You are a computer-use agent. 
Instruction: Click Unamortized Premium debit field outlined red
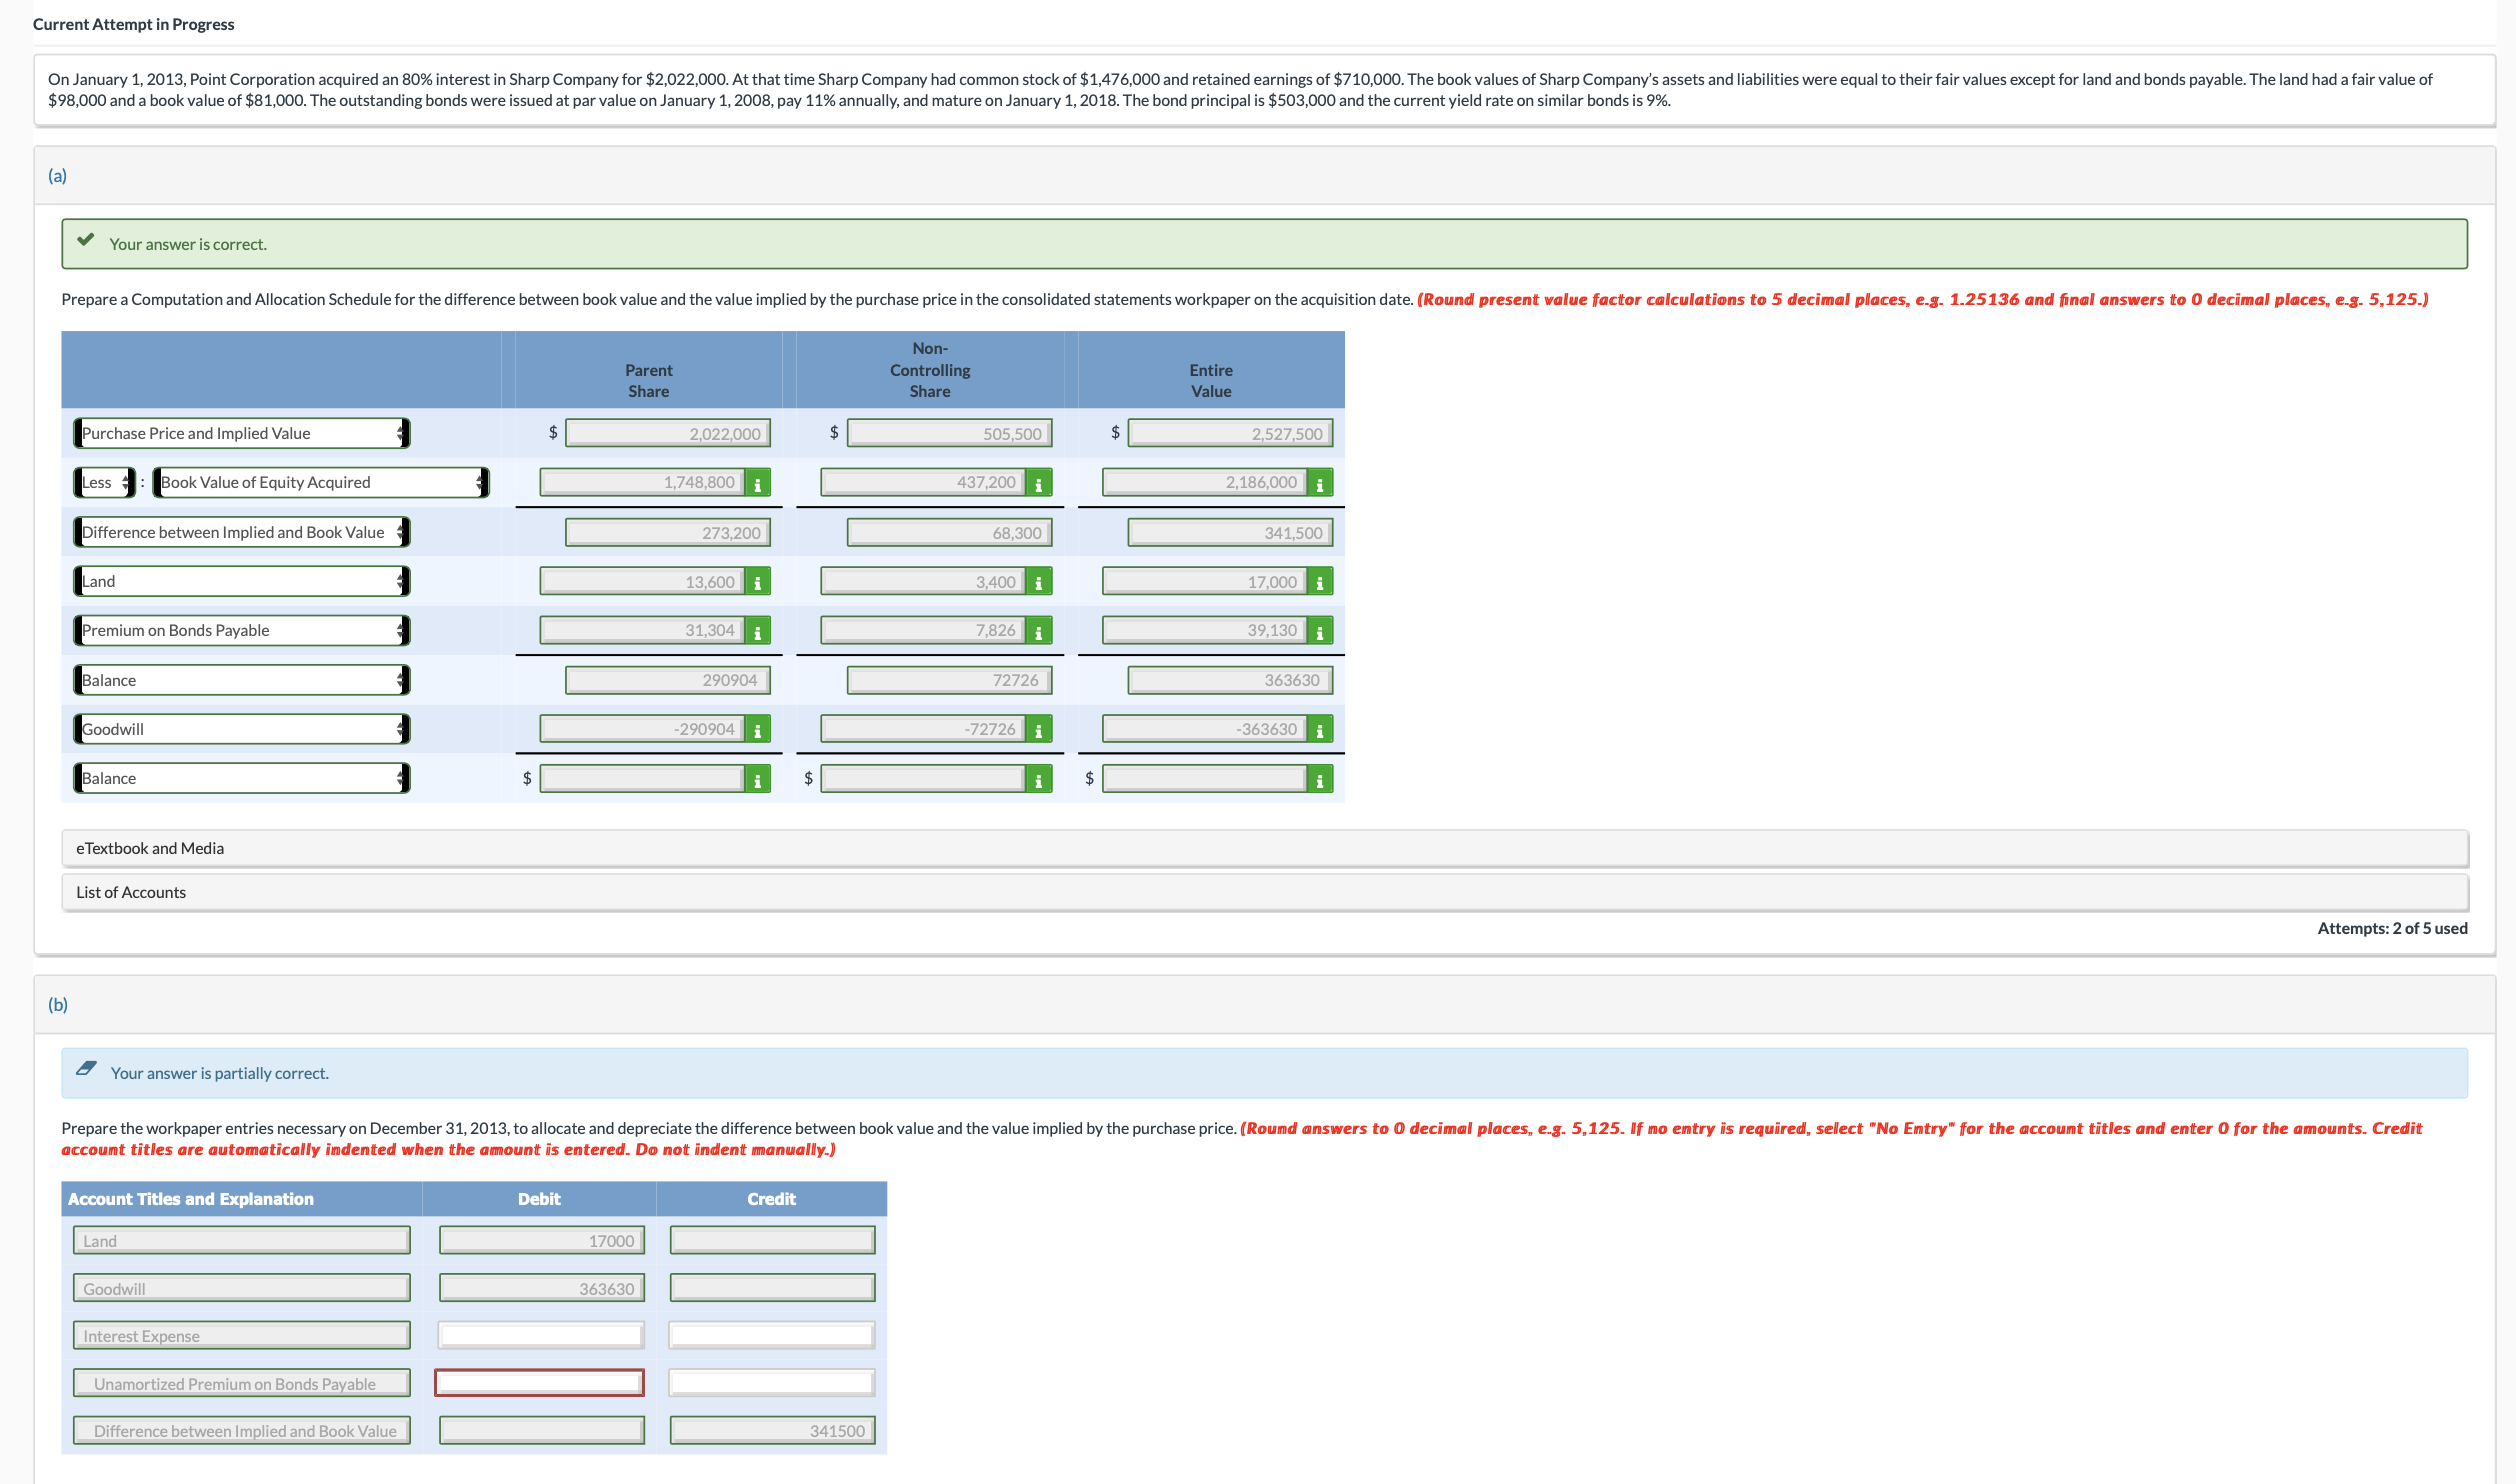[x=539, y=1383]
